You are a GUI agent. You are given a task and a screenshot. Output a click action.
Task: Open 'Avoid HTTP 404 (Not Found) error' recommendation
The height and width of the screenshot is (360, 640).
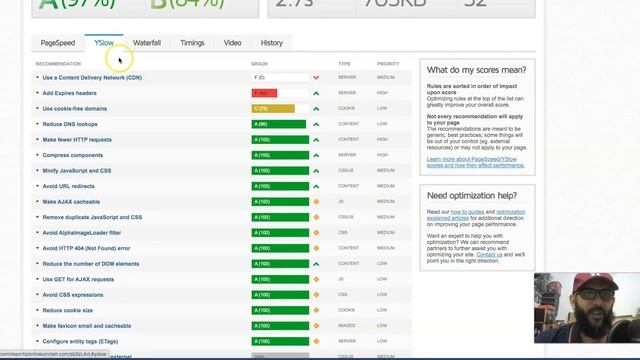[x=86, y=248]
